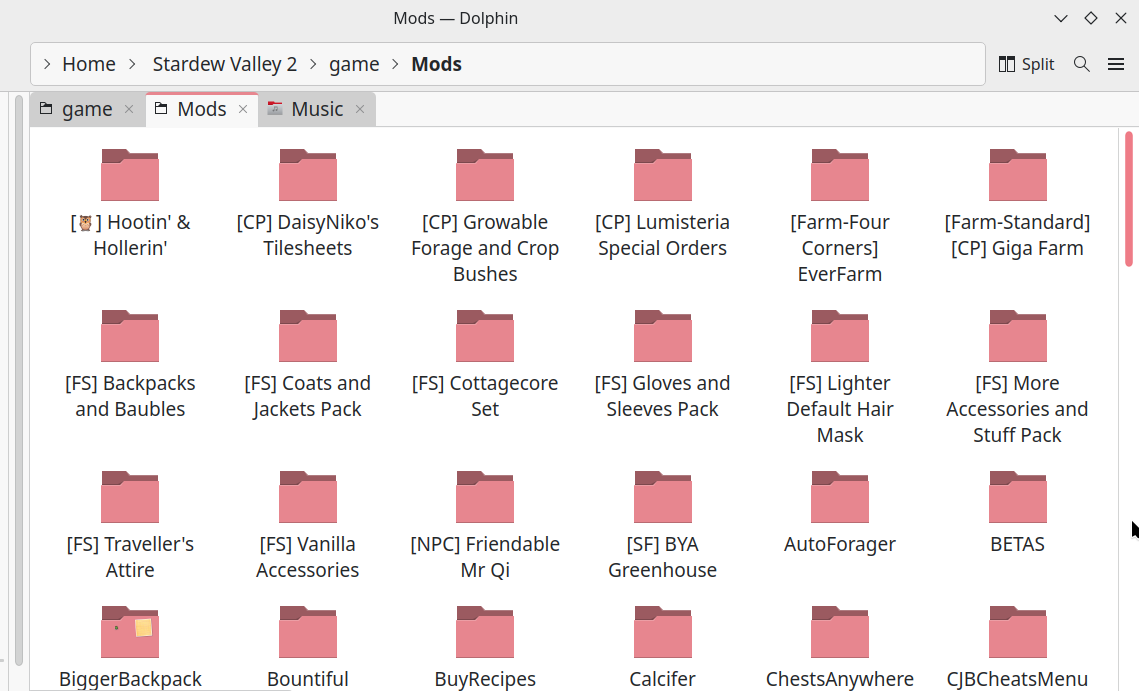Select the [NPC] Friendable Mr Qi folder icon
This screenshot has width=1139, height=691.
[485, 498]
